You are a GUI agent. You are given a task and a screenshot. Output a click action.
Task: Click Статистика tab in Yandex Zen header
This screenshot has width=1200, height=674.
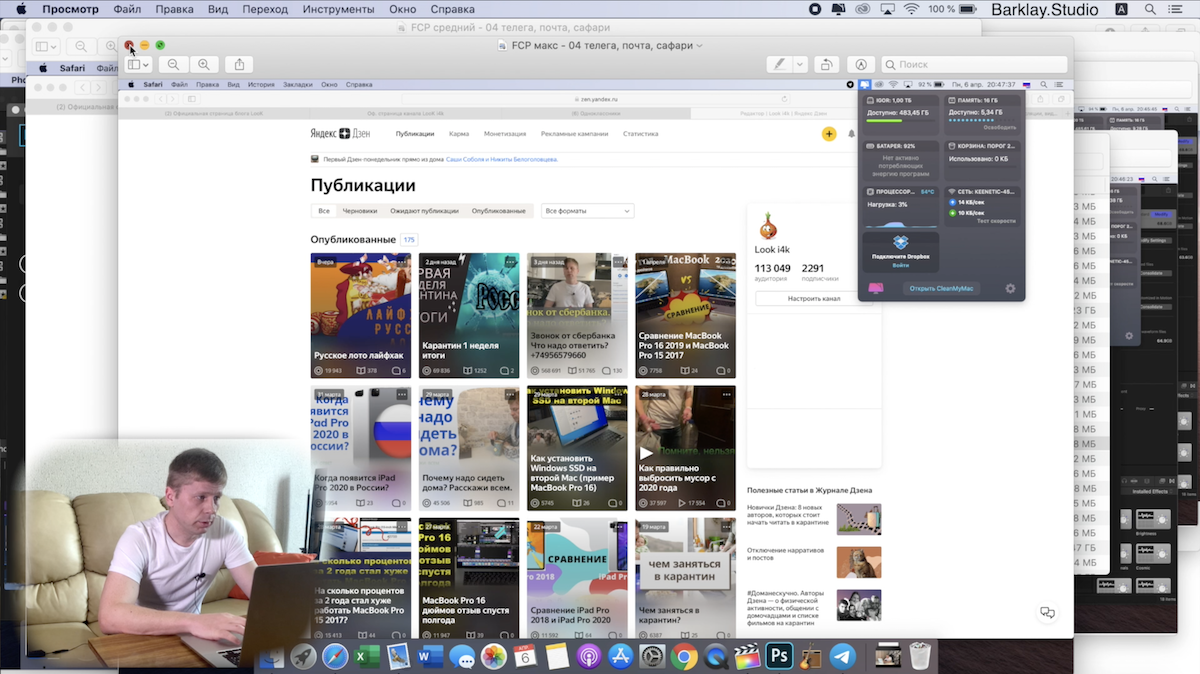tap(641, 134)
